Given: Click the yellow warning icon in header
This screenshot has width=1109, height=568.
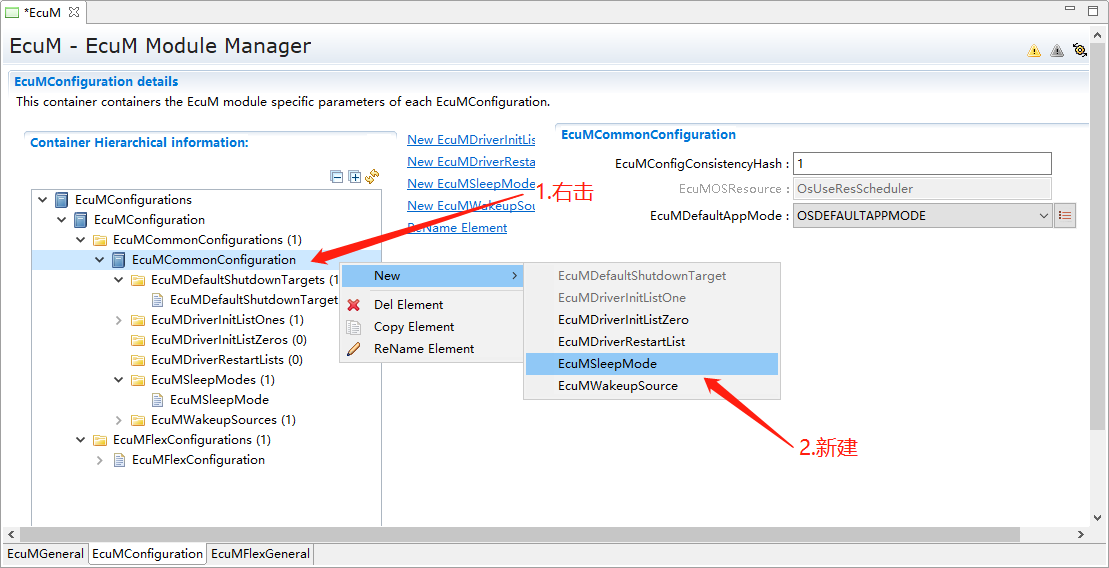Looking at the screenshot, I should 1034,51.
